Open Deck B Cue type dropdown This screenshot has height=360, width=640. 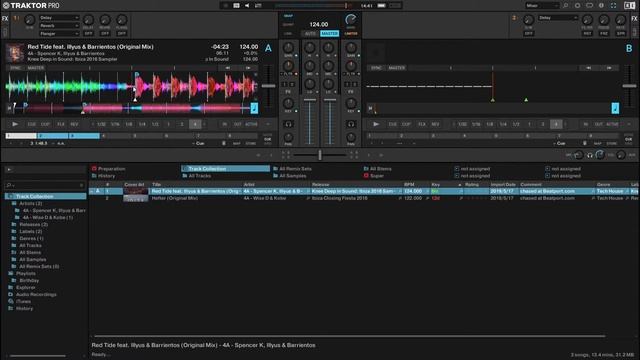pos(560,144)
